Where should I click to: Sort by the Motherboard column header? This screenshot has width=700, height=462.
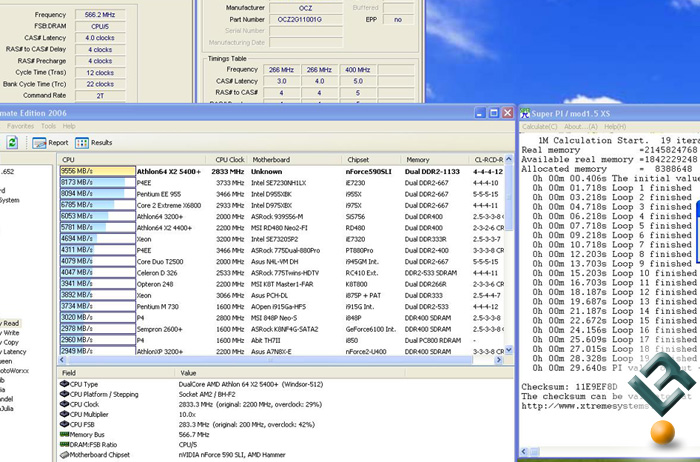coord(296,159)
